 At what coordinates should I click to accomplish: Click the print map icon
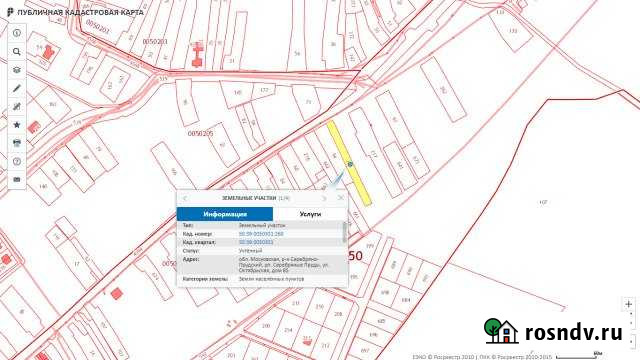17,143
